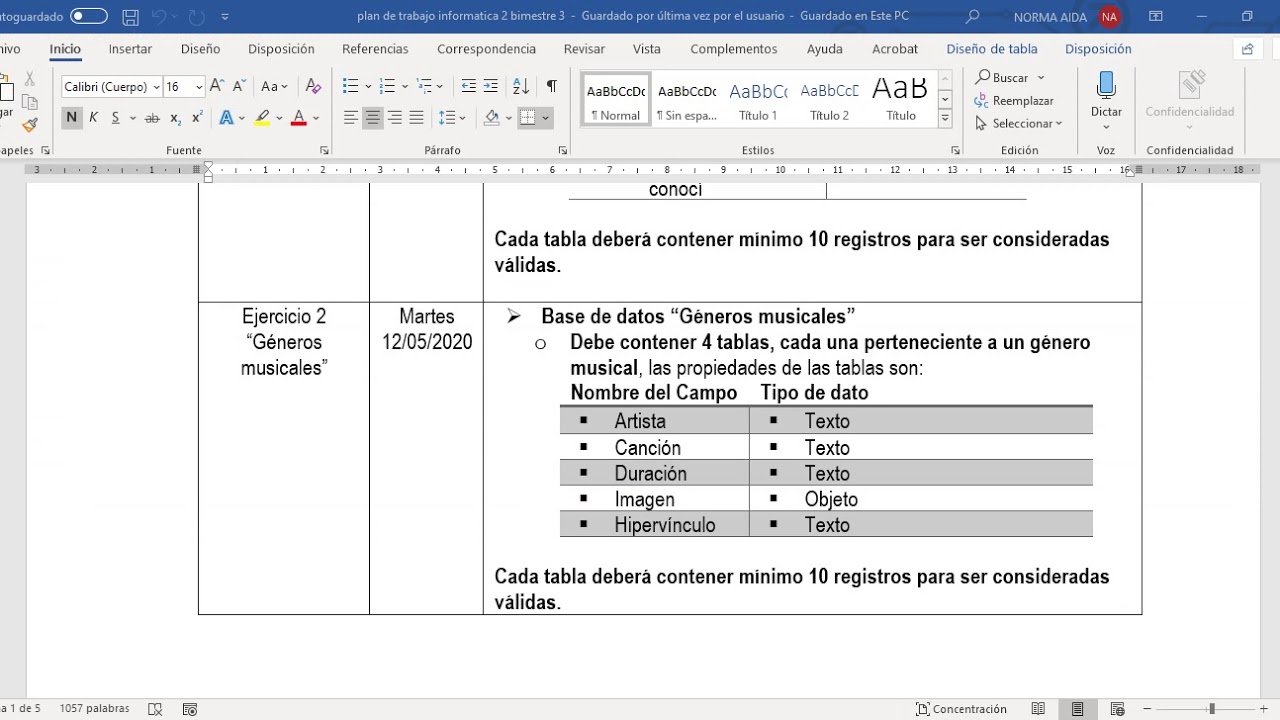Clear all formatting eraser icon

pos(313,87)
